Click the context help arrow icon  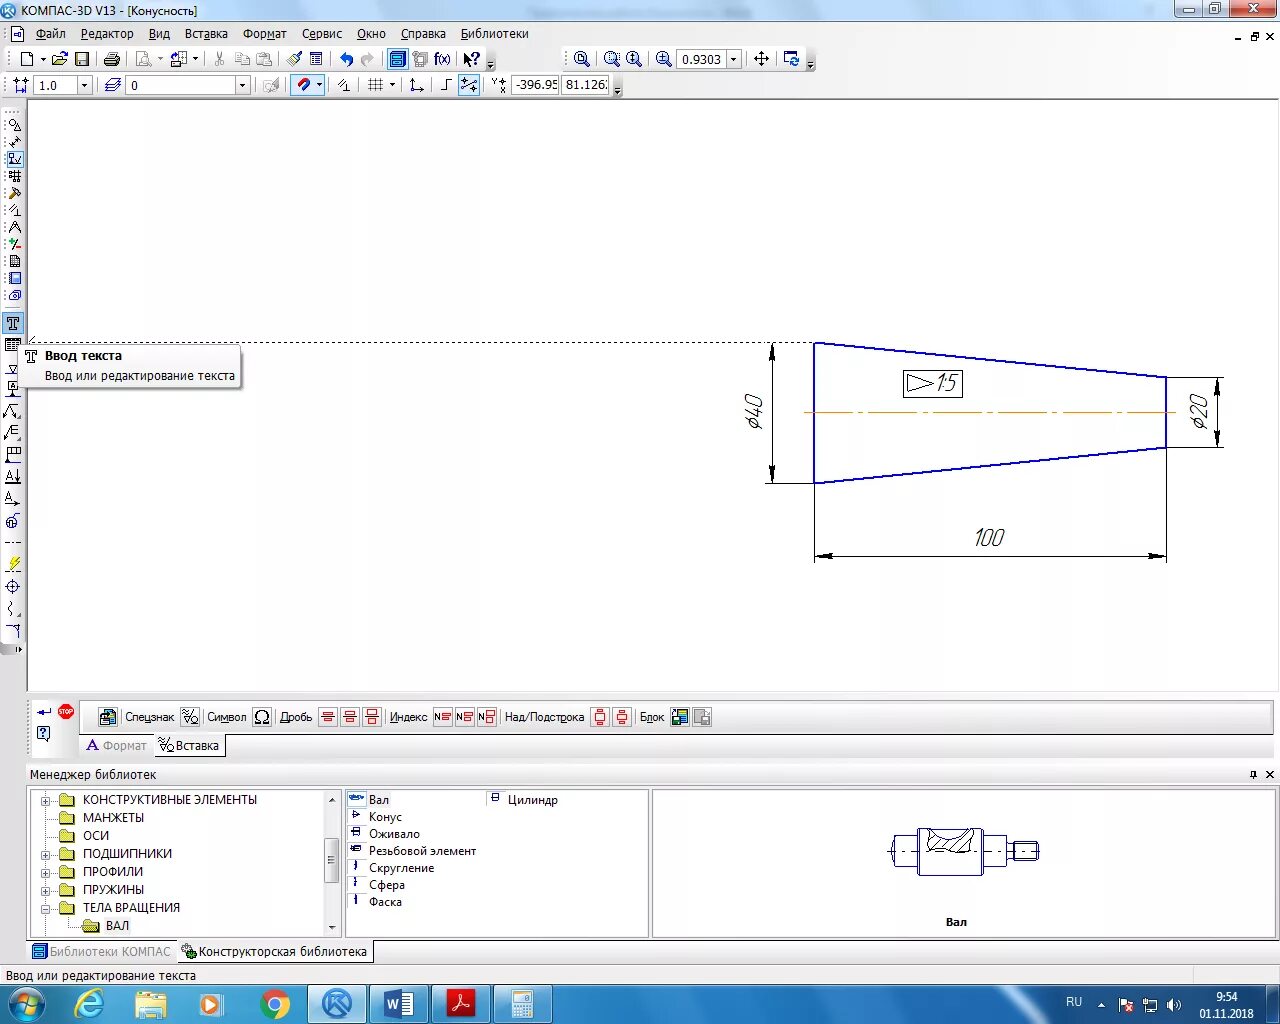[471, 59]
